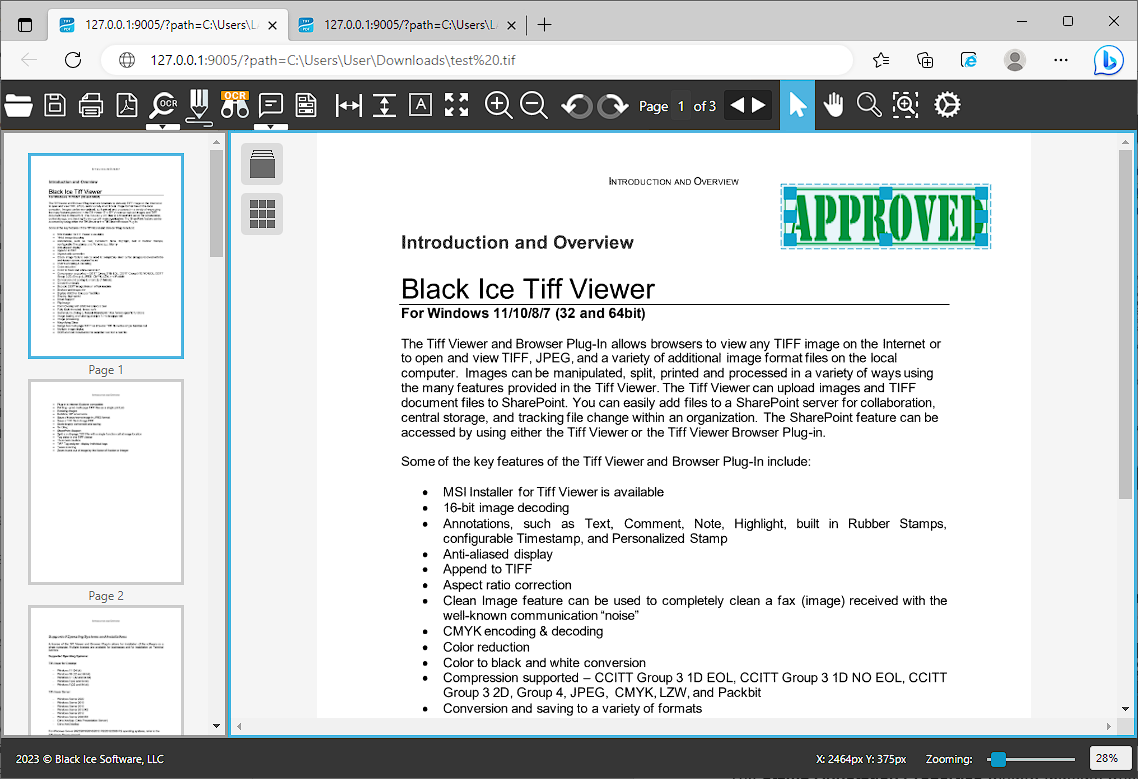Select the third page thumbnail
1138x779 pixels.
coord(106,670)
